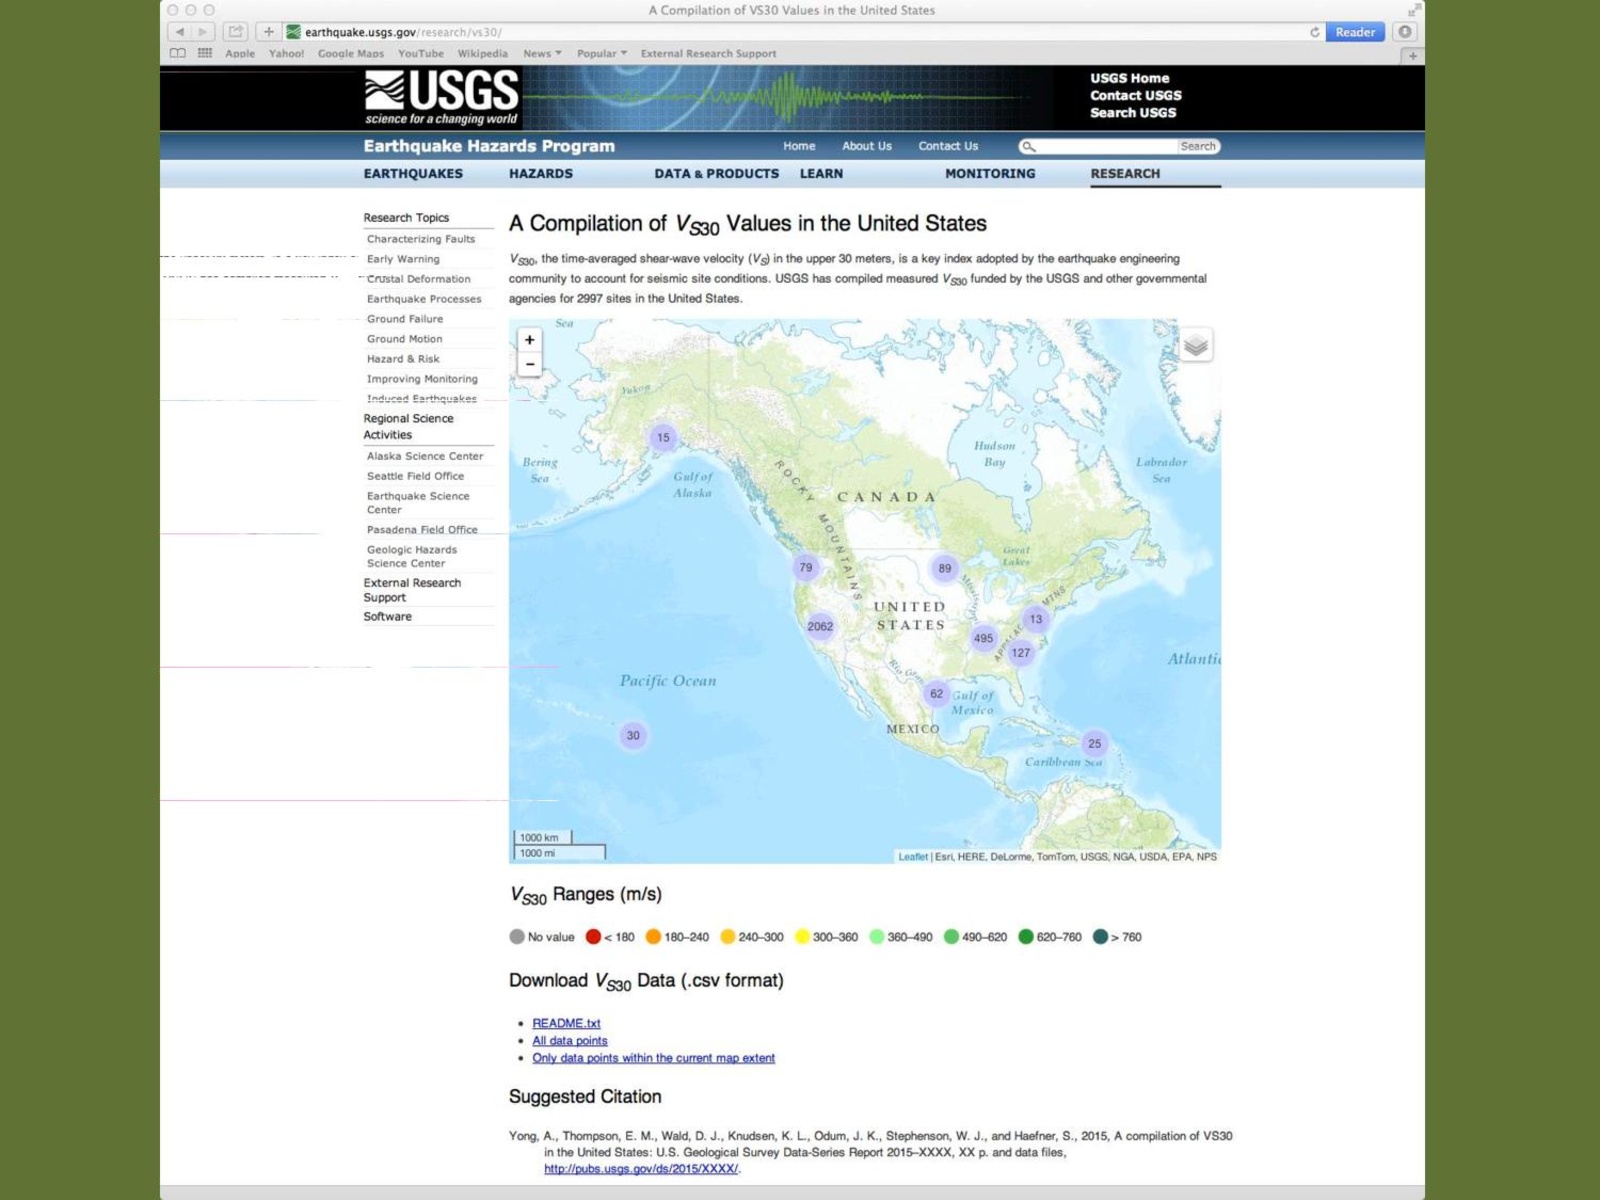Click the map zoom in plus button
Image resolution: width=1600 pixels, height=1200 pixels.
click(530, 340)
